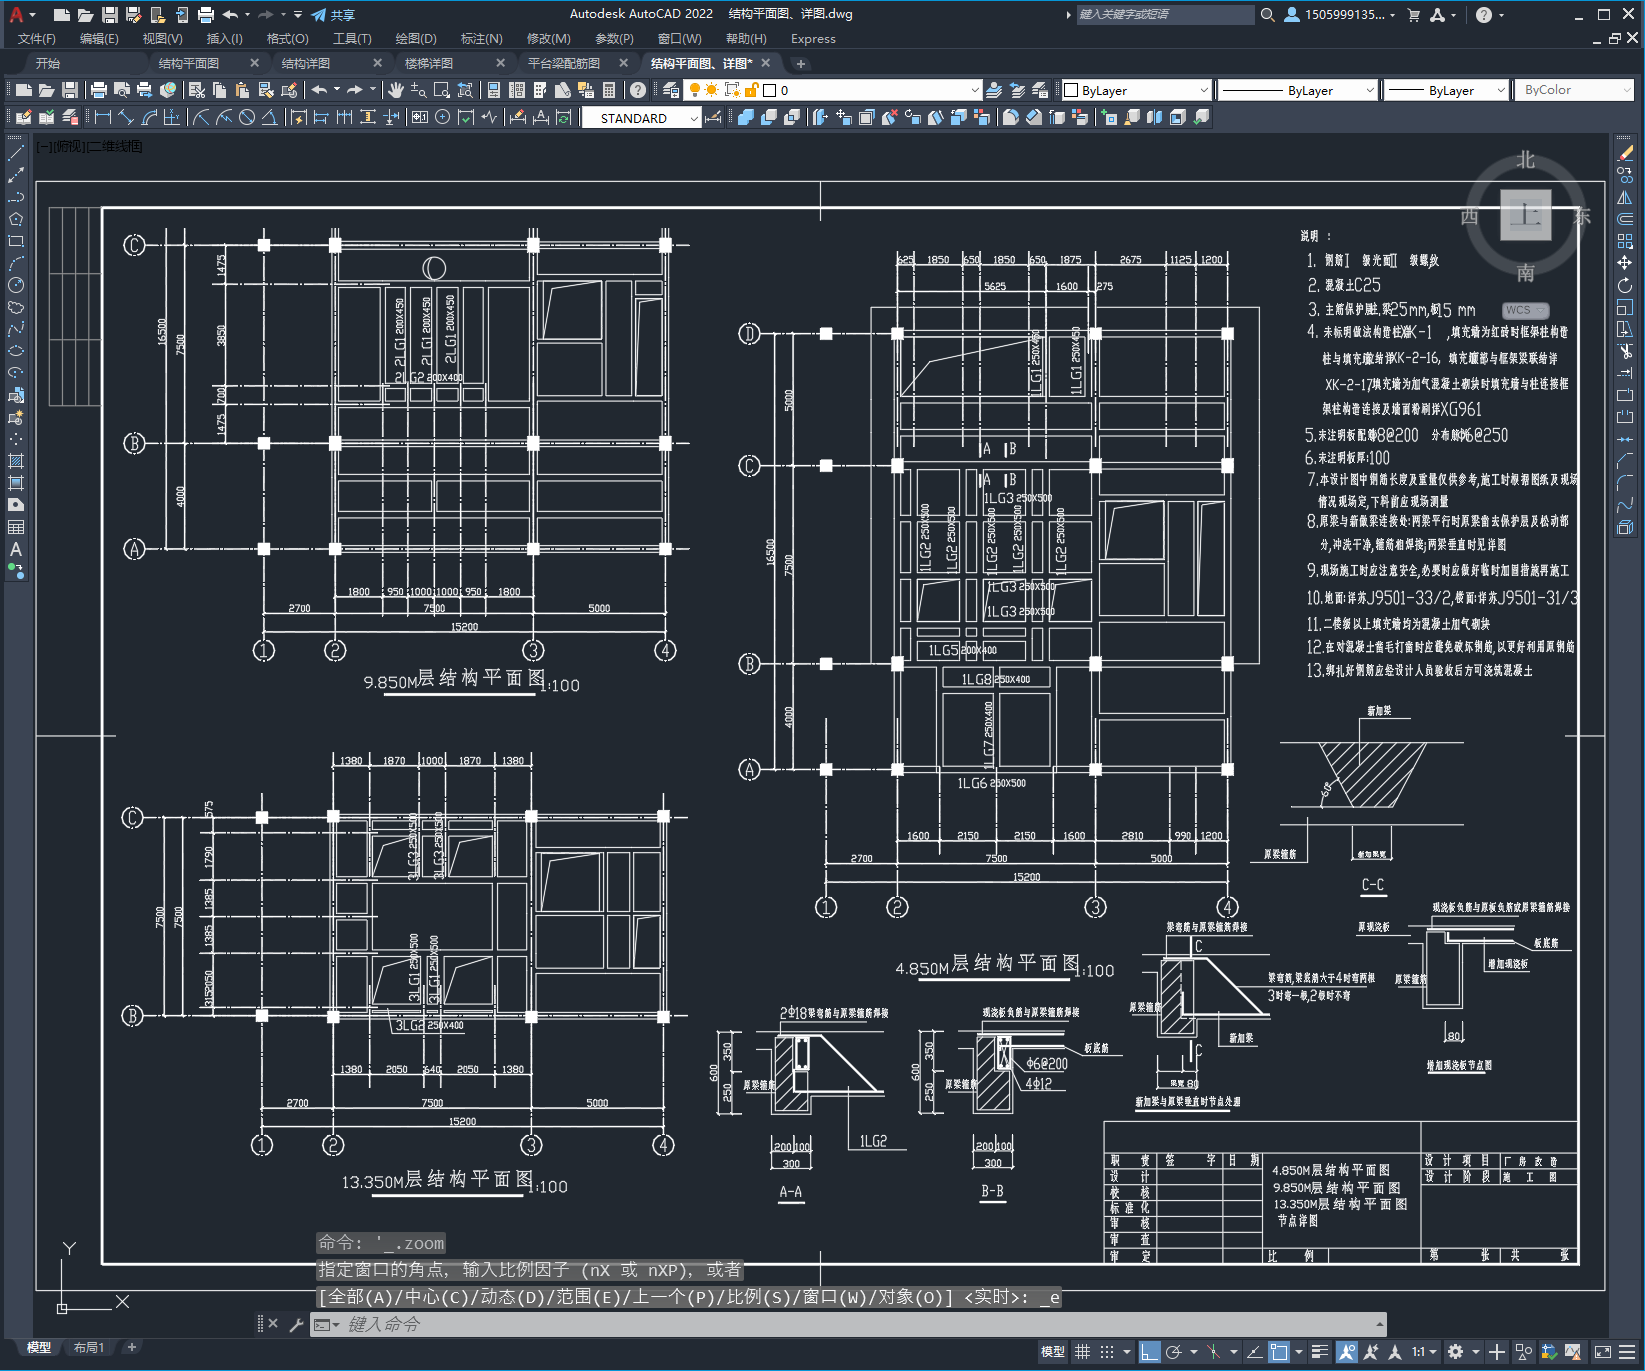Toggle lineweight display in the status bar
1645x1371 pixels.
(1320, 1352)
